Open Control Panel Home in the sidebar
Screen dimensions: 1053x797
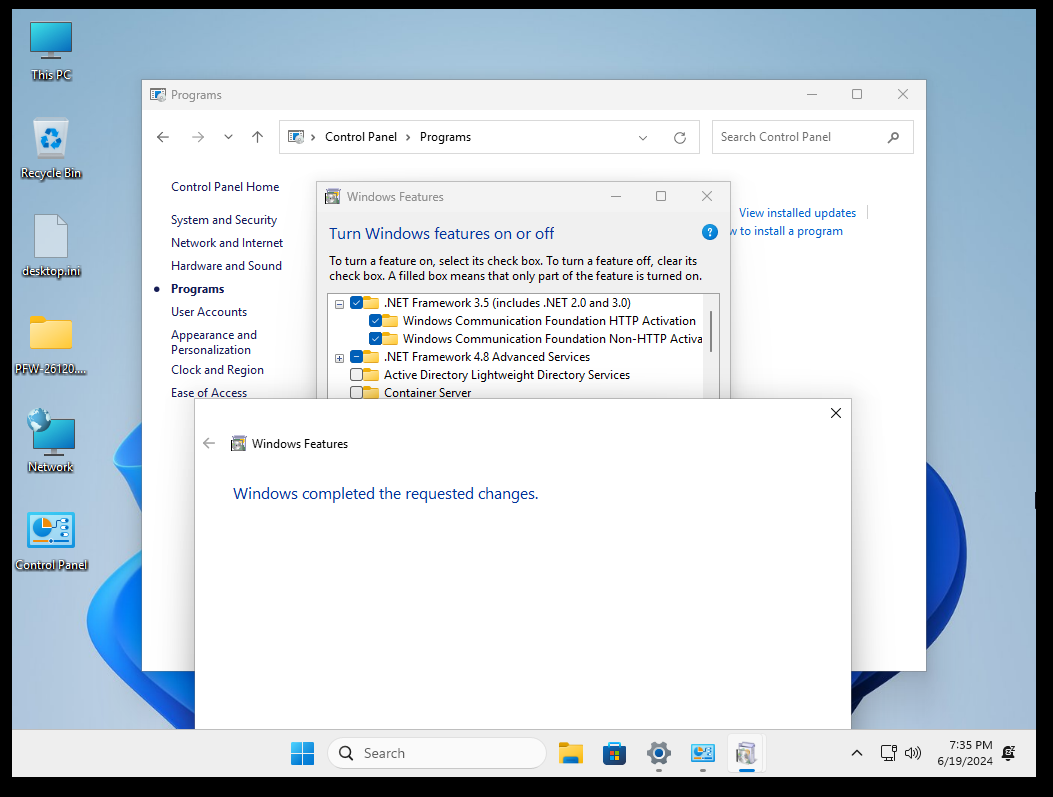tap(225, 187)
